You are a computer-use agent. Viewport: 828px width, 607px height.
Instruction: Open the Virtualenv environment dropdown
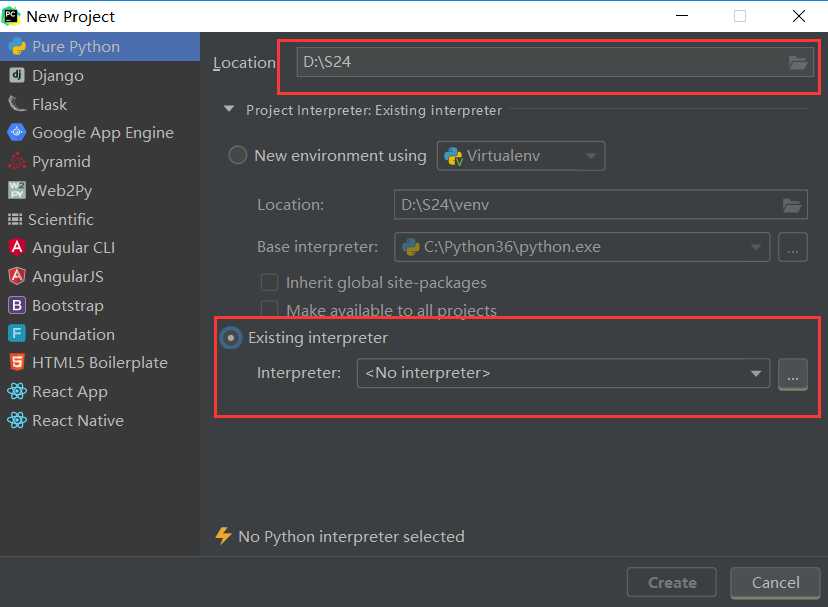[521, 156]
